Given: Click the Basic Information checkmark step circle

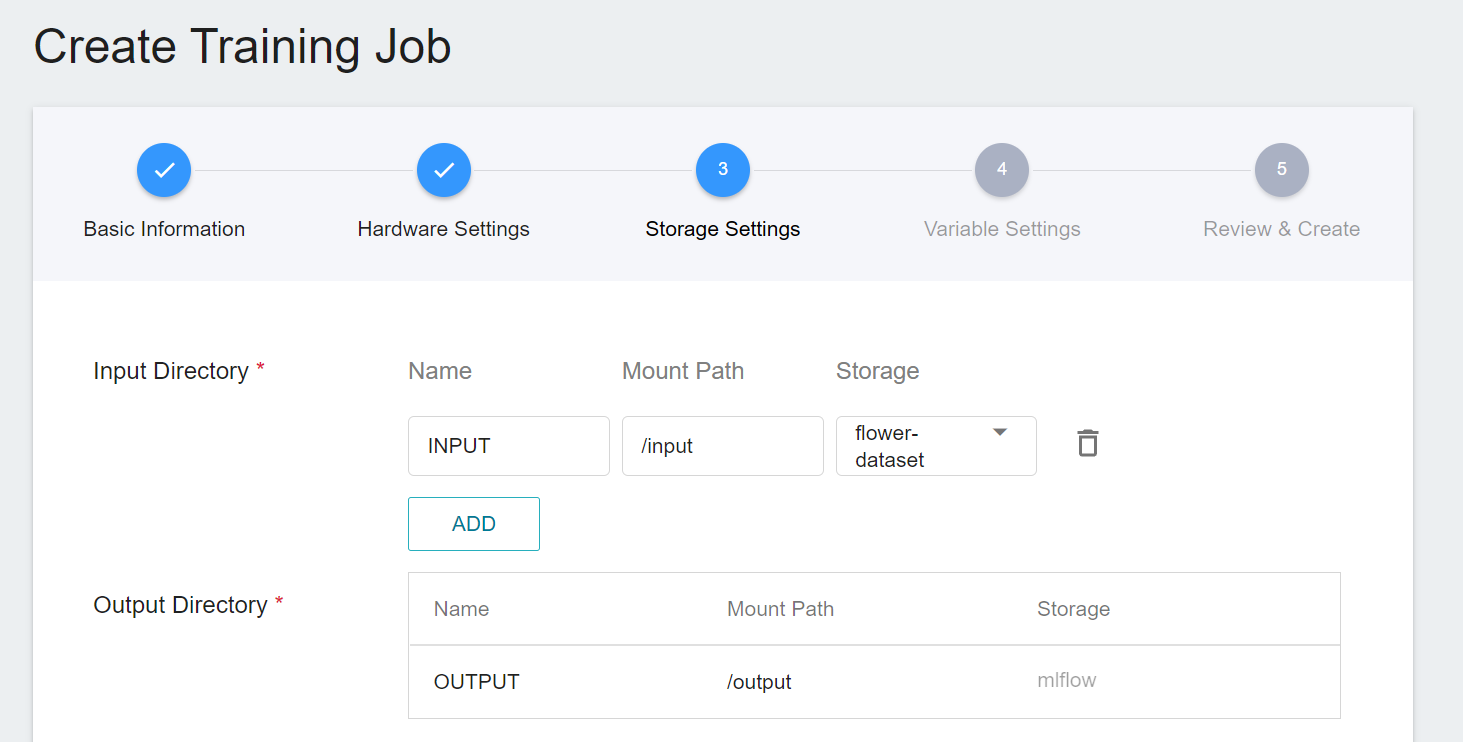Looking at the screenshot, I should tap(164, 170).
